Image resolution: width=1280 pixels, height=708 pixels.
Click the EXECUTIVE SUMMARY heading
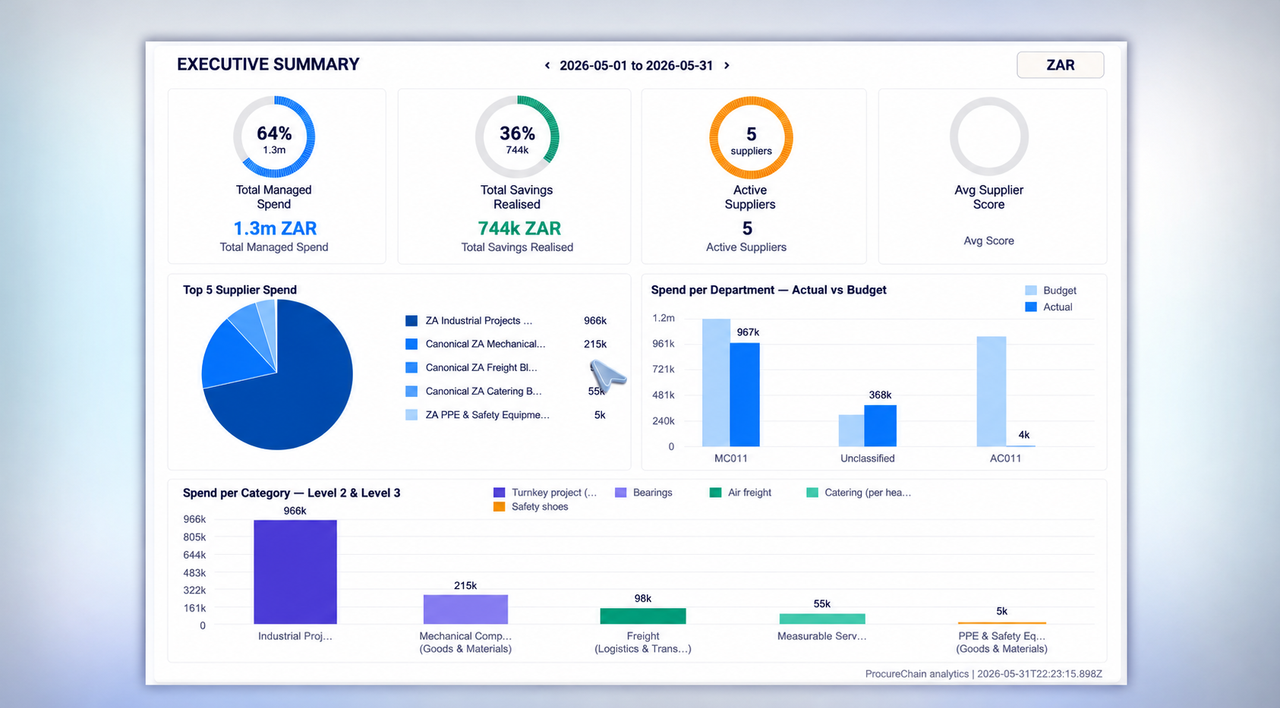click(x=268, y=64)
